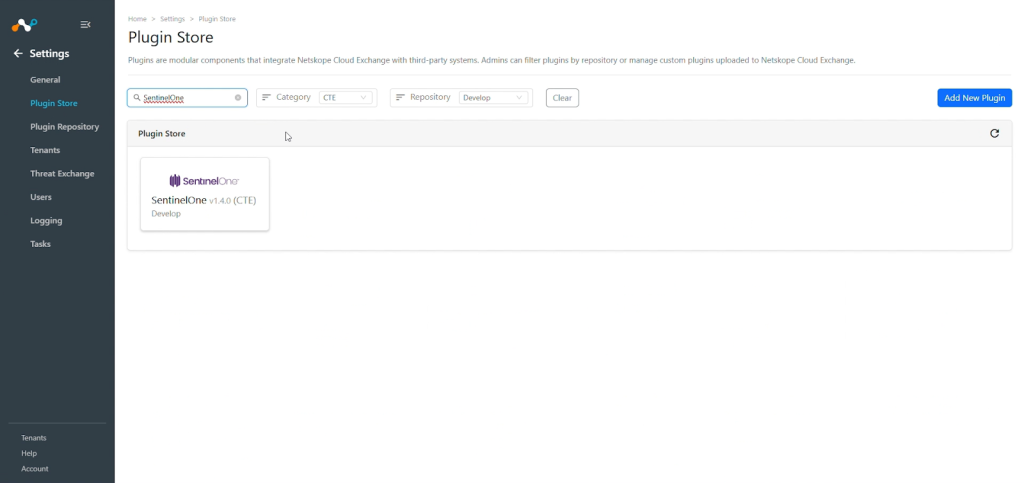Open the SentinelOne v1.4.0 plugin title
Viewport: 1024px width, 483px height.
[204, 200]
